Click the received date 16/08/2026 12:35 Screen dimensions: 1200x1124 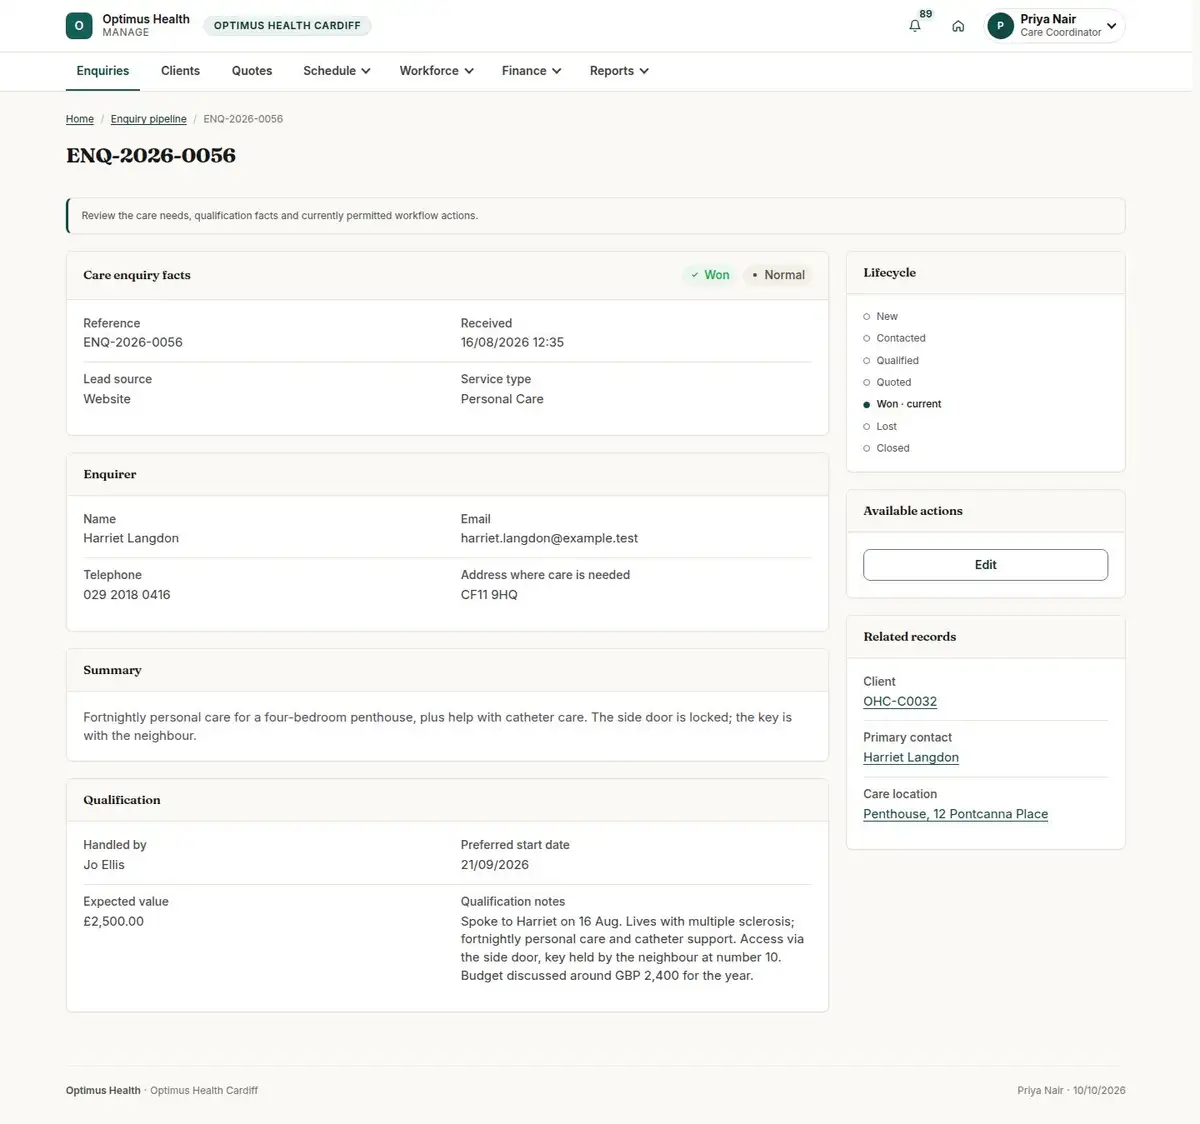[512, 342]
